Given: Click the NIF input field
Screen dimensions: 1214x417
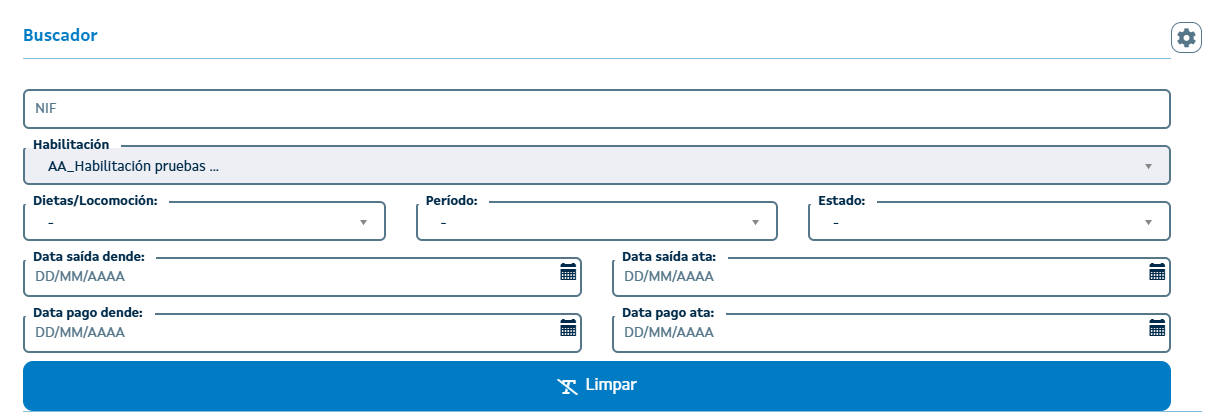Looking at the screenshot, I should pyautogui.click(x=596, y=109).
